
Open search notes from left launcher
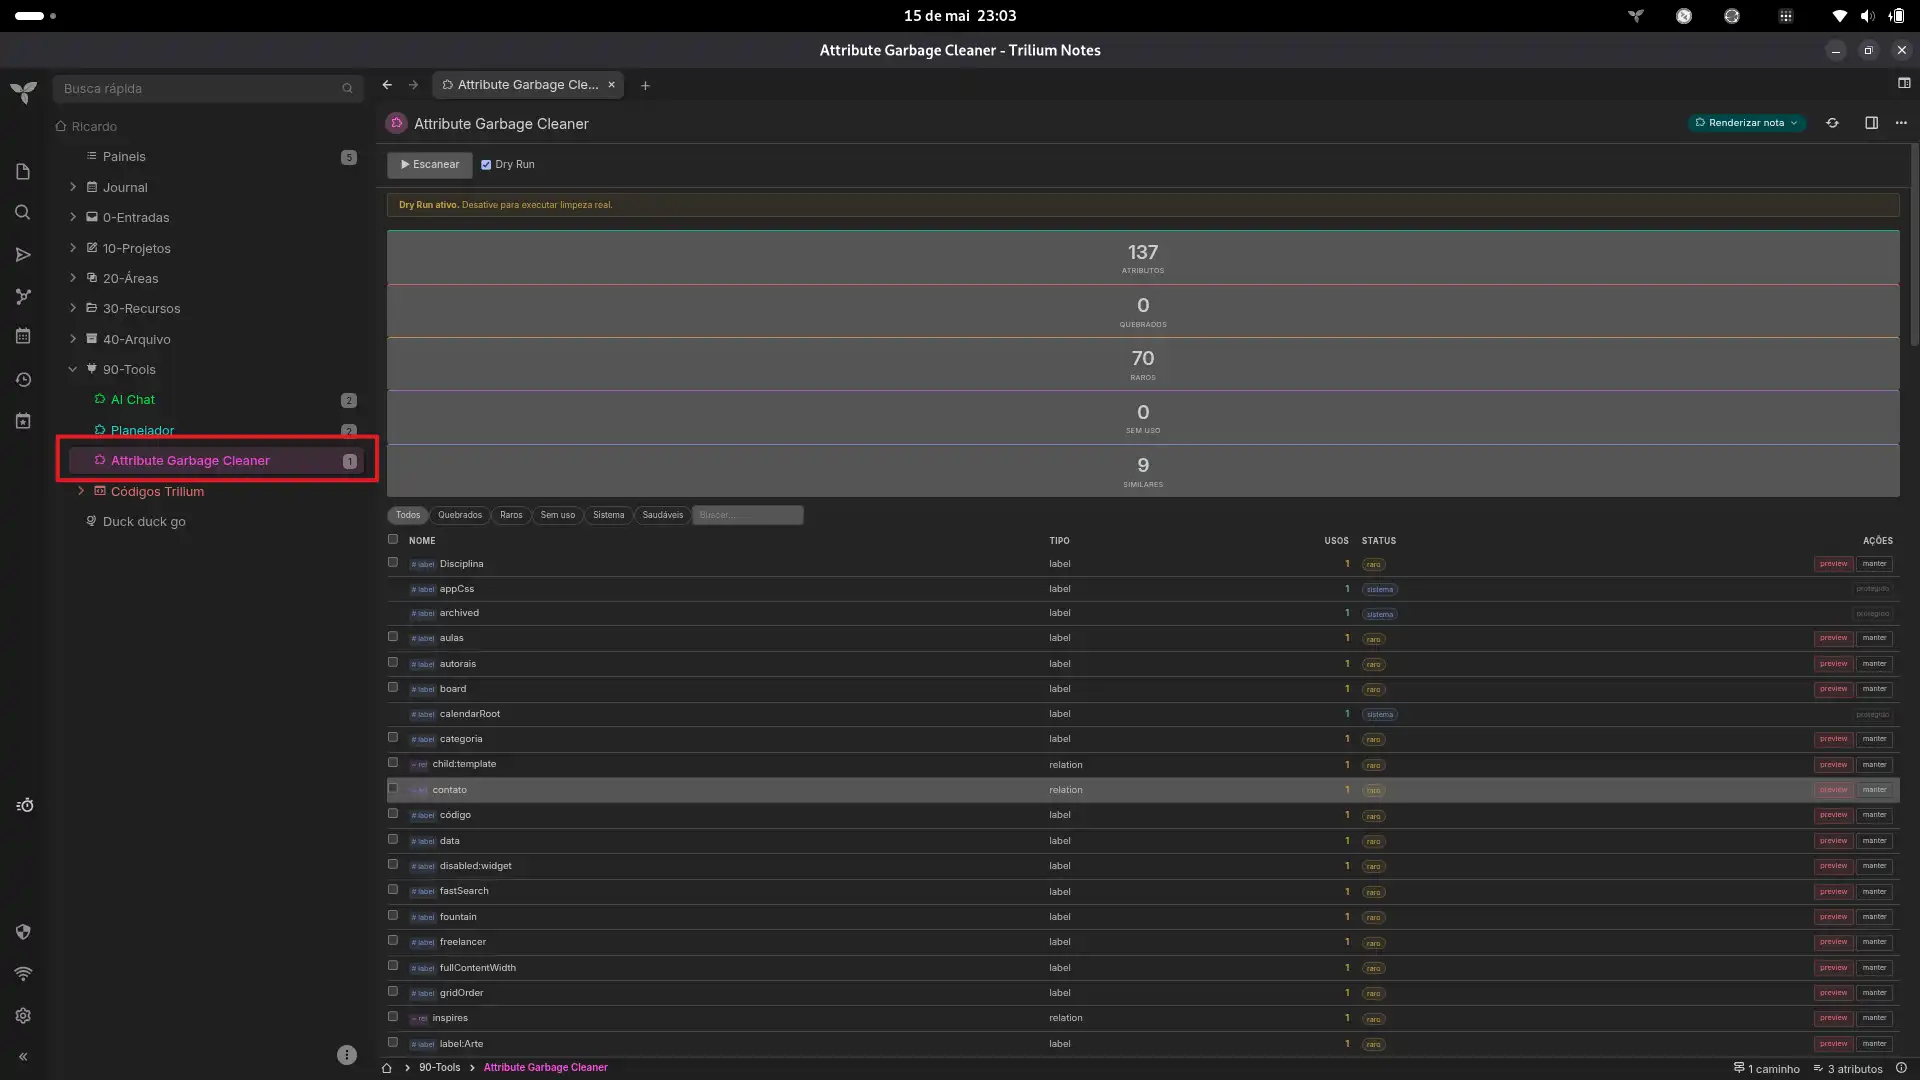(x=23, y=213)
